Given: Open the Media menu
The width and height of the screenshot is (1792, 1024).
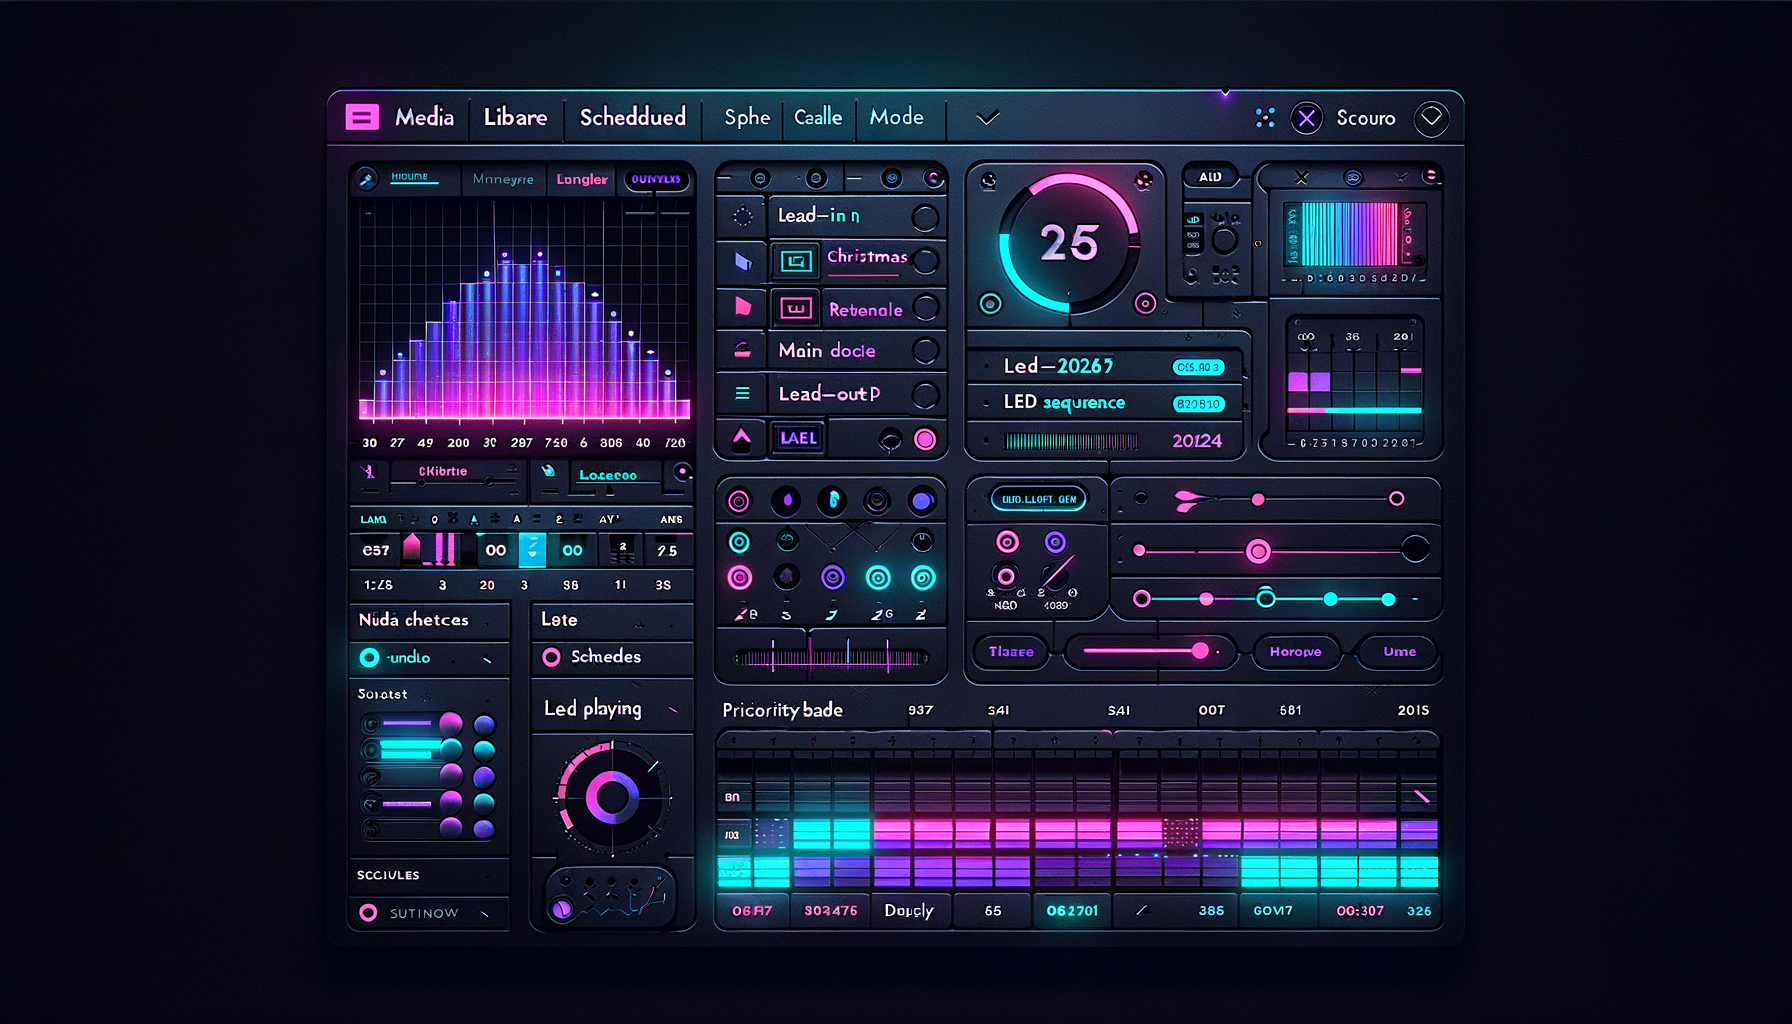Looking at the screenshot, I should [x=425, y=117].
